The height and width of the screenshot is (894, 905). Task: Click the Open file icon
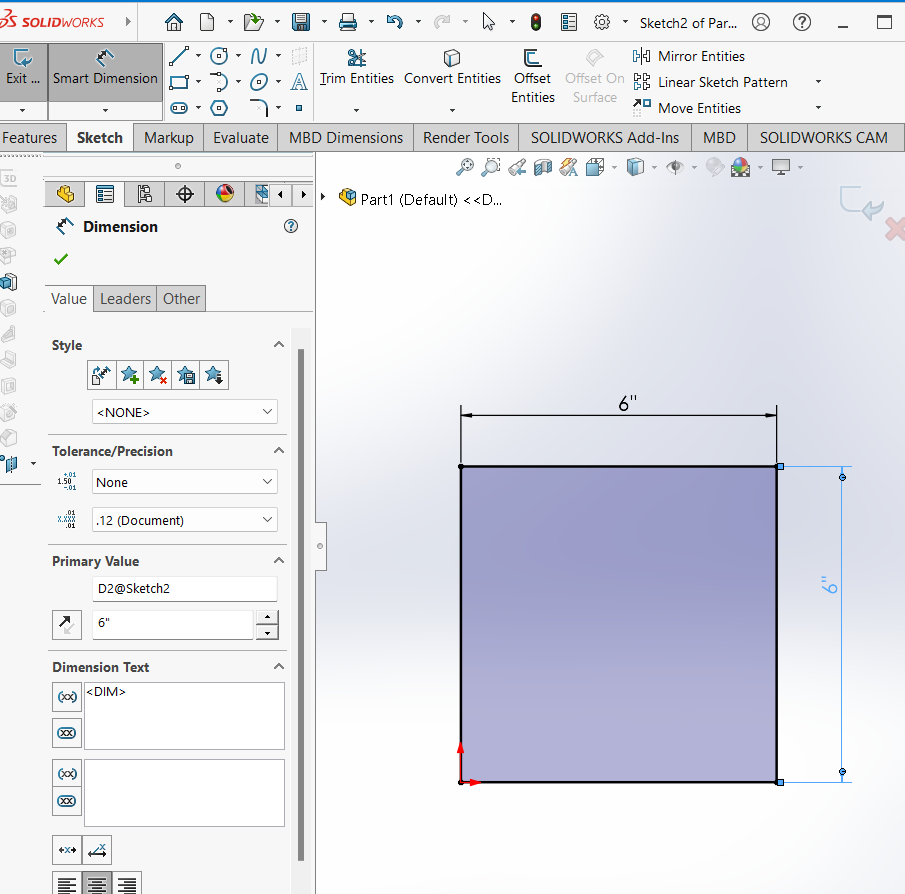click(x=253, y=23)
